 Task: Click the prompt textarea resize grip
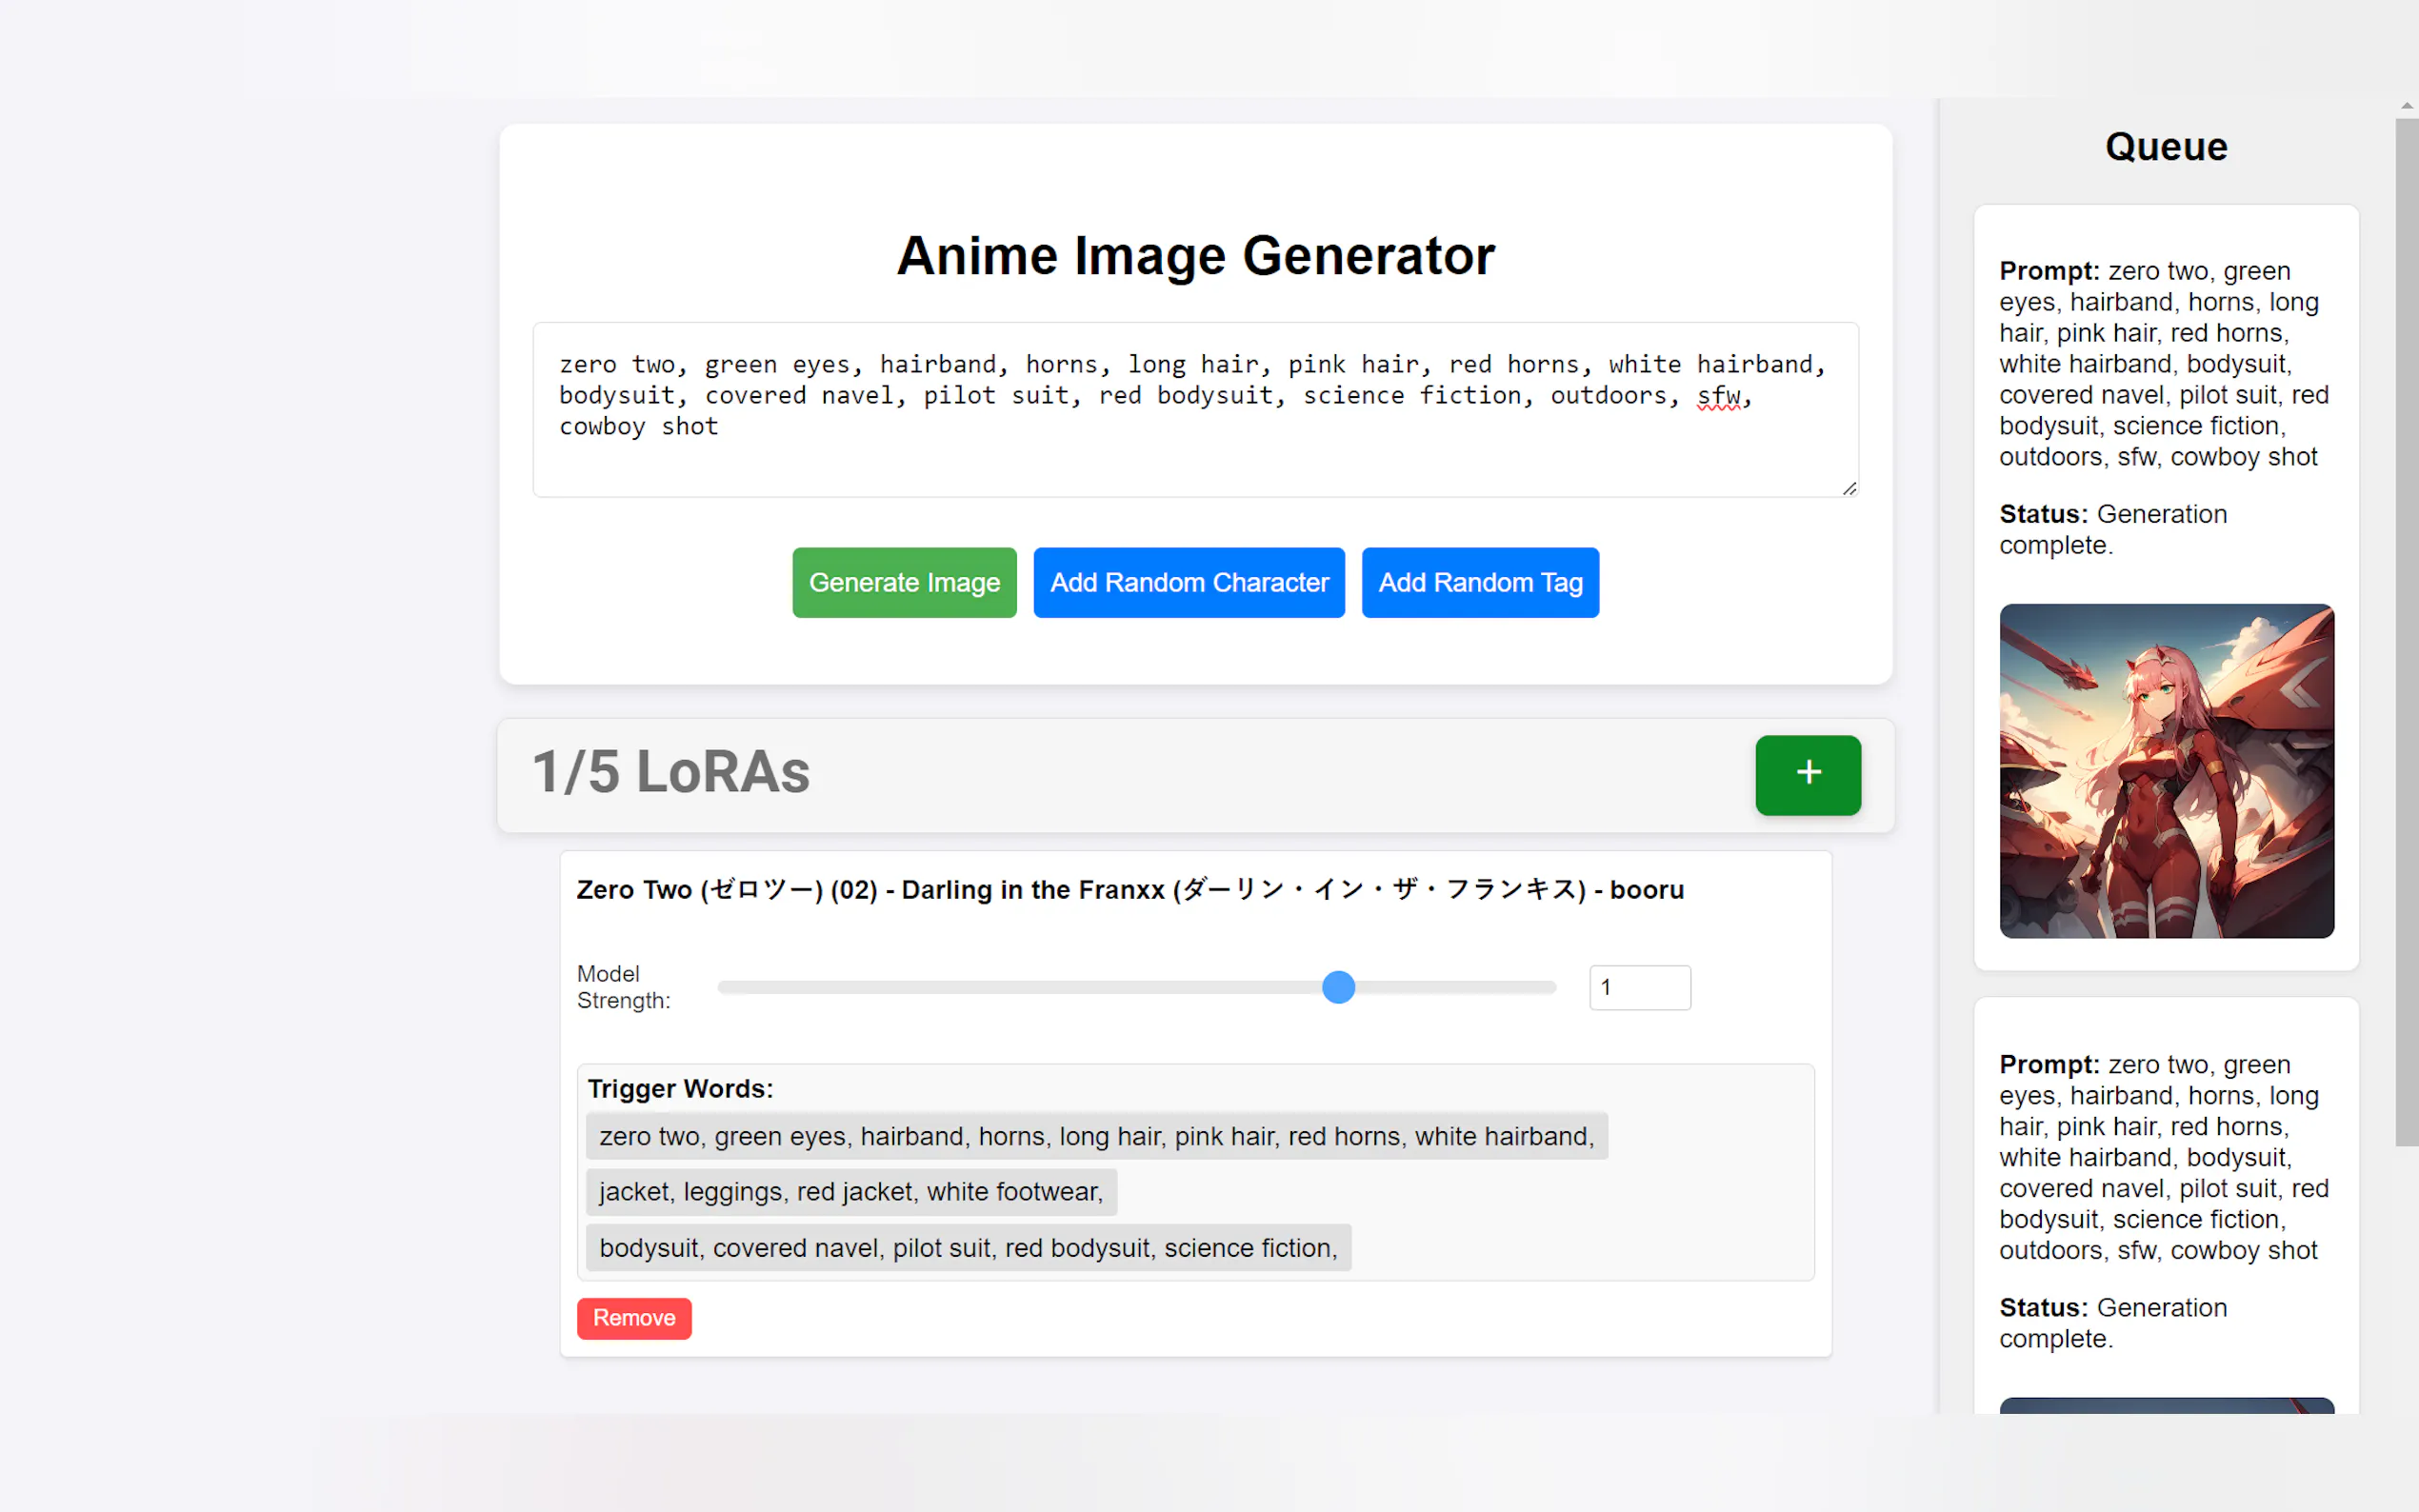(x=1849, y=488)
